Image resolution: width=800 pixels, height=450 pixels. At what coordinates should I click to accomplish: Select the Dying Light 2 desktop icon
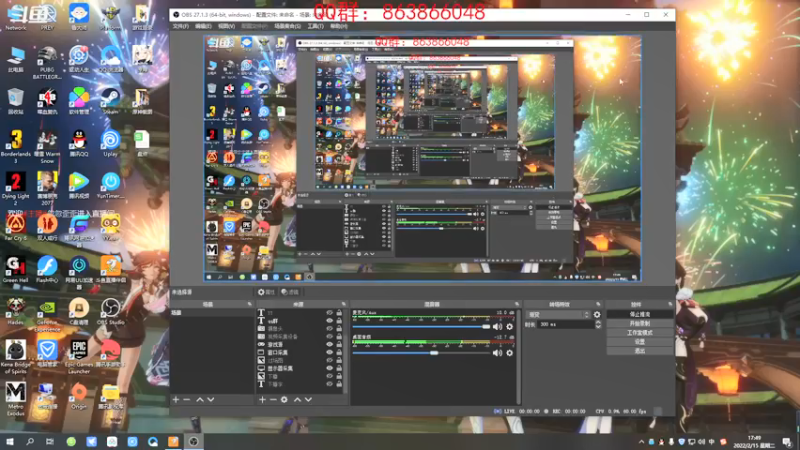(x=15, y=188)
